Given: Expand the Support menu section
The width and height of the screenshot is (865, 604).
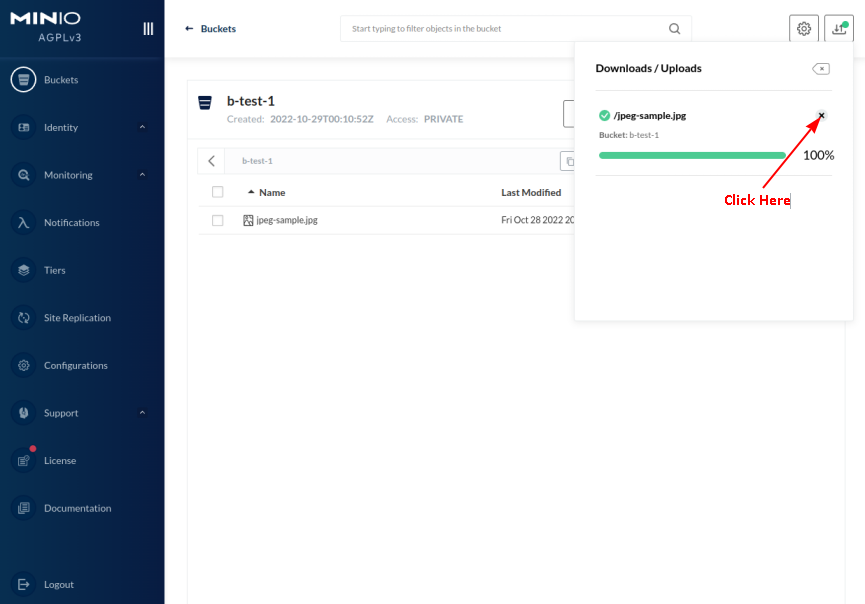Looking at the screenshot, I should tap(142, 413).
